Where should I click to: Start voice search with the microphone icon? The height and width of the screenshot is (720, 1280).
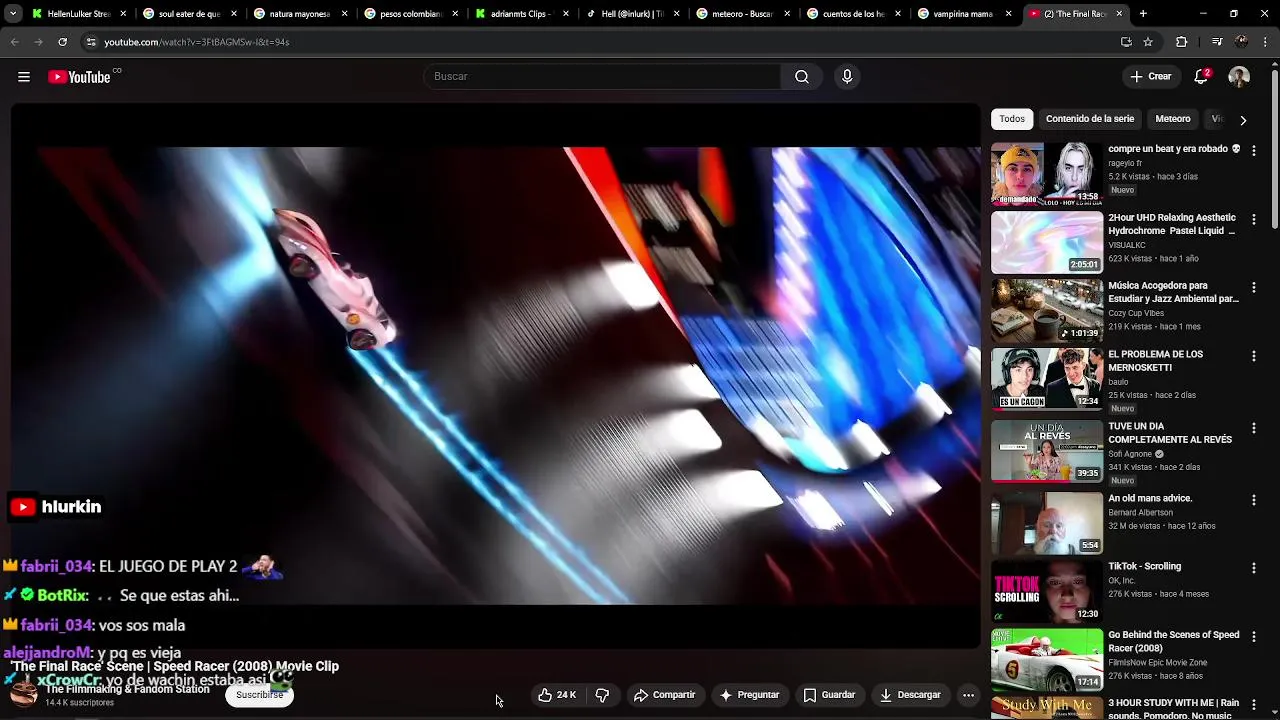pos(847,77)
